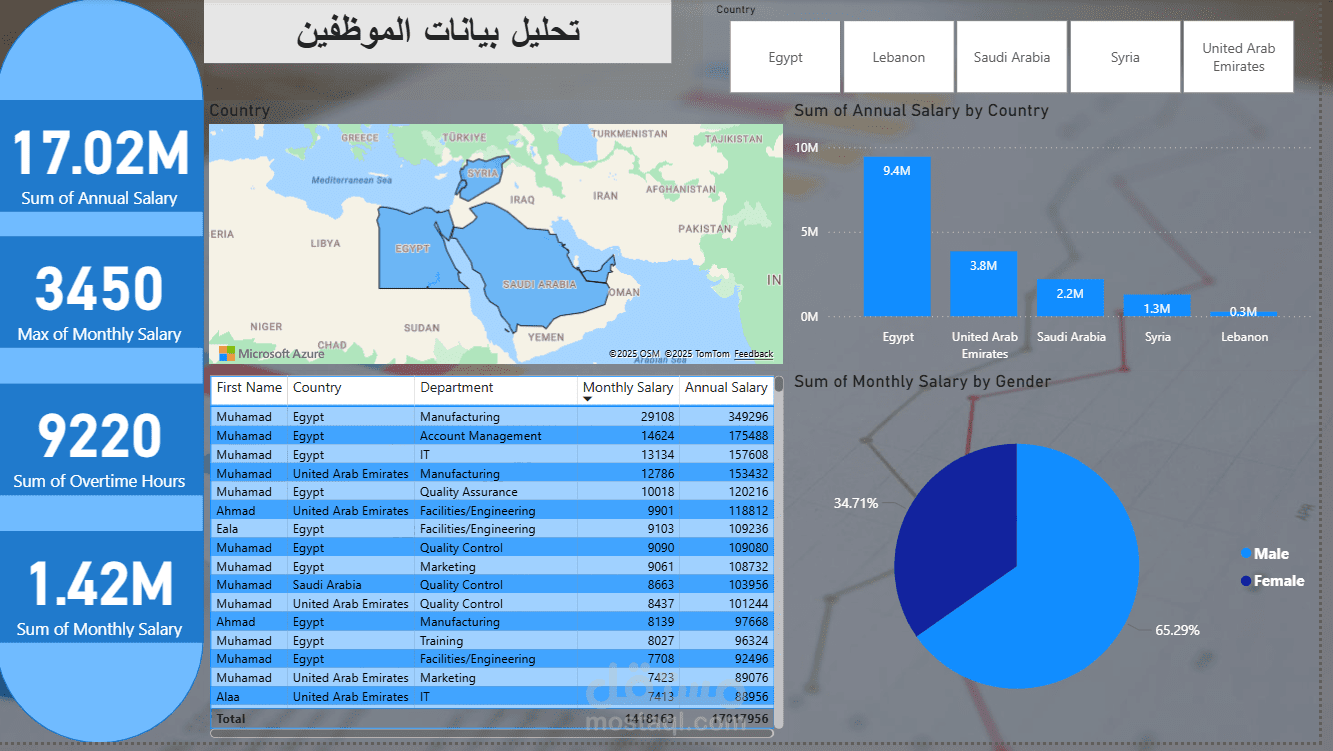Click the Monthly Salary sort arrow
The image size is (1333, 751).
pos(588,399)
